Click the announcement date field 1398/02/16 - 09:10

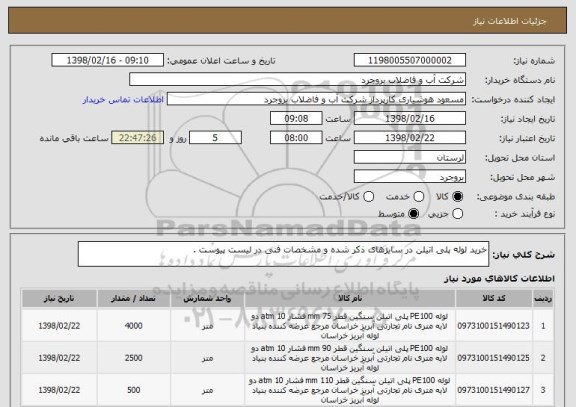[108, 60]
